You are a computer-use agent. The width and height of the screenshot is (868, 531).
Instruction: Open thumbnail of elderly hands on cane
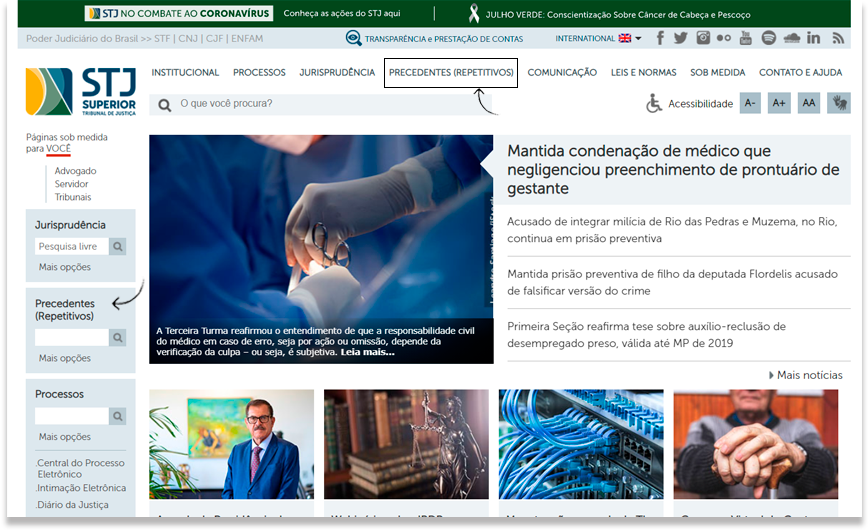tap(756, 444)
